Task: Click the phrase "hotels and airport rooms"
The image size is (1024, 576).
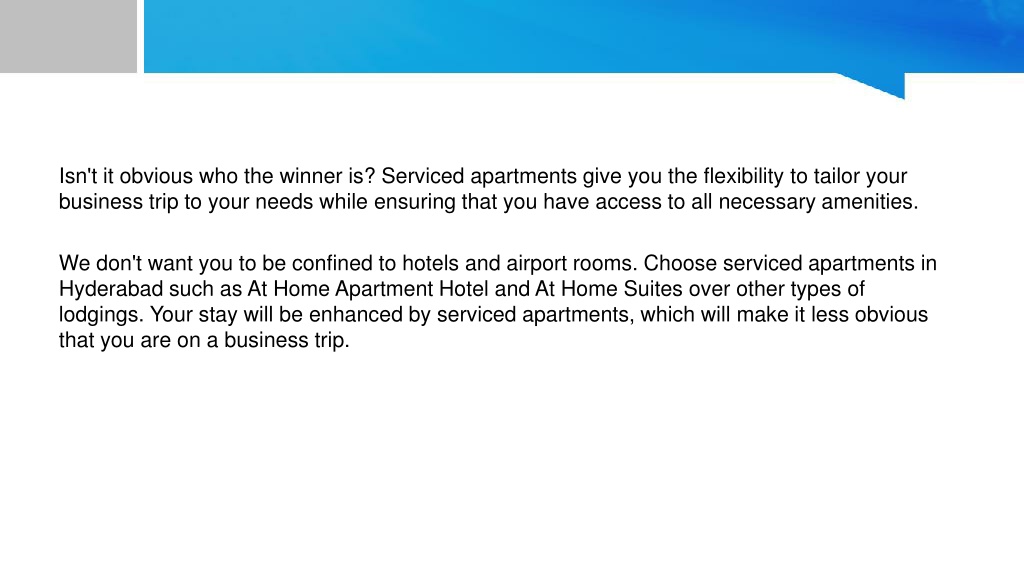Action: coord(519,263)
